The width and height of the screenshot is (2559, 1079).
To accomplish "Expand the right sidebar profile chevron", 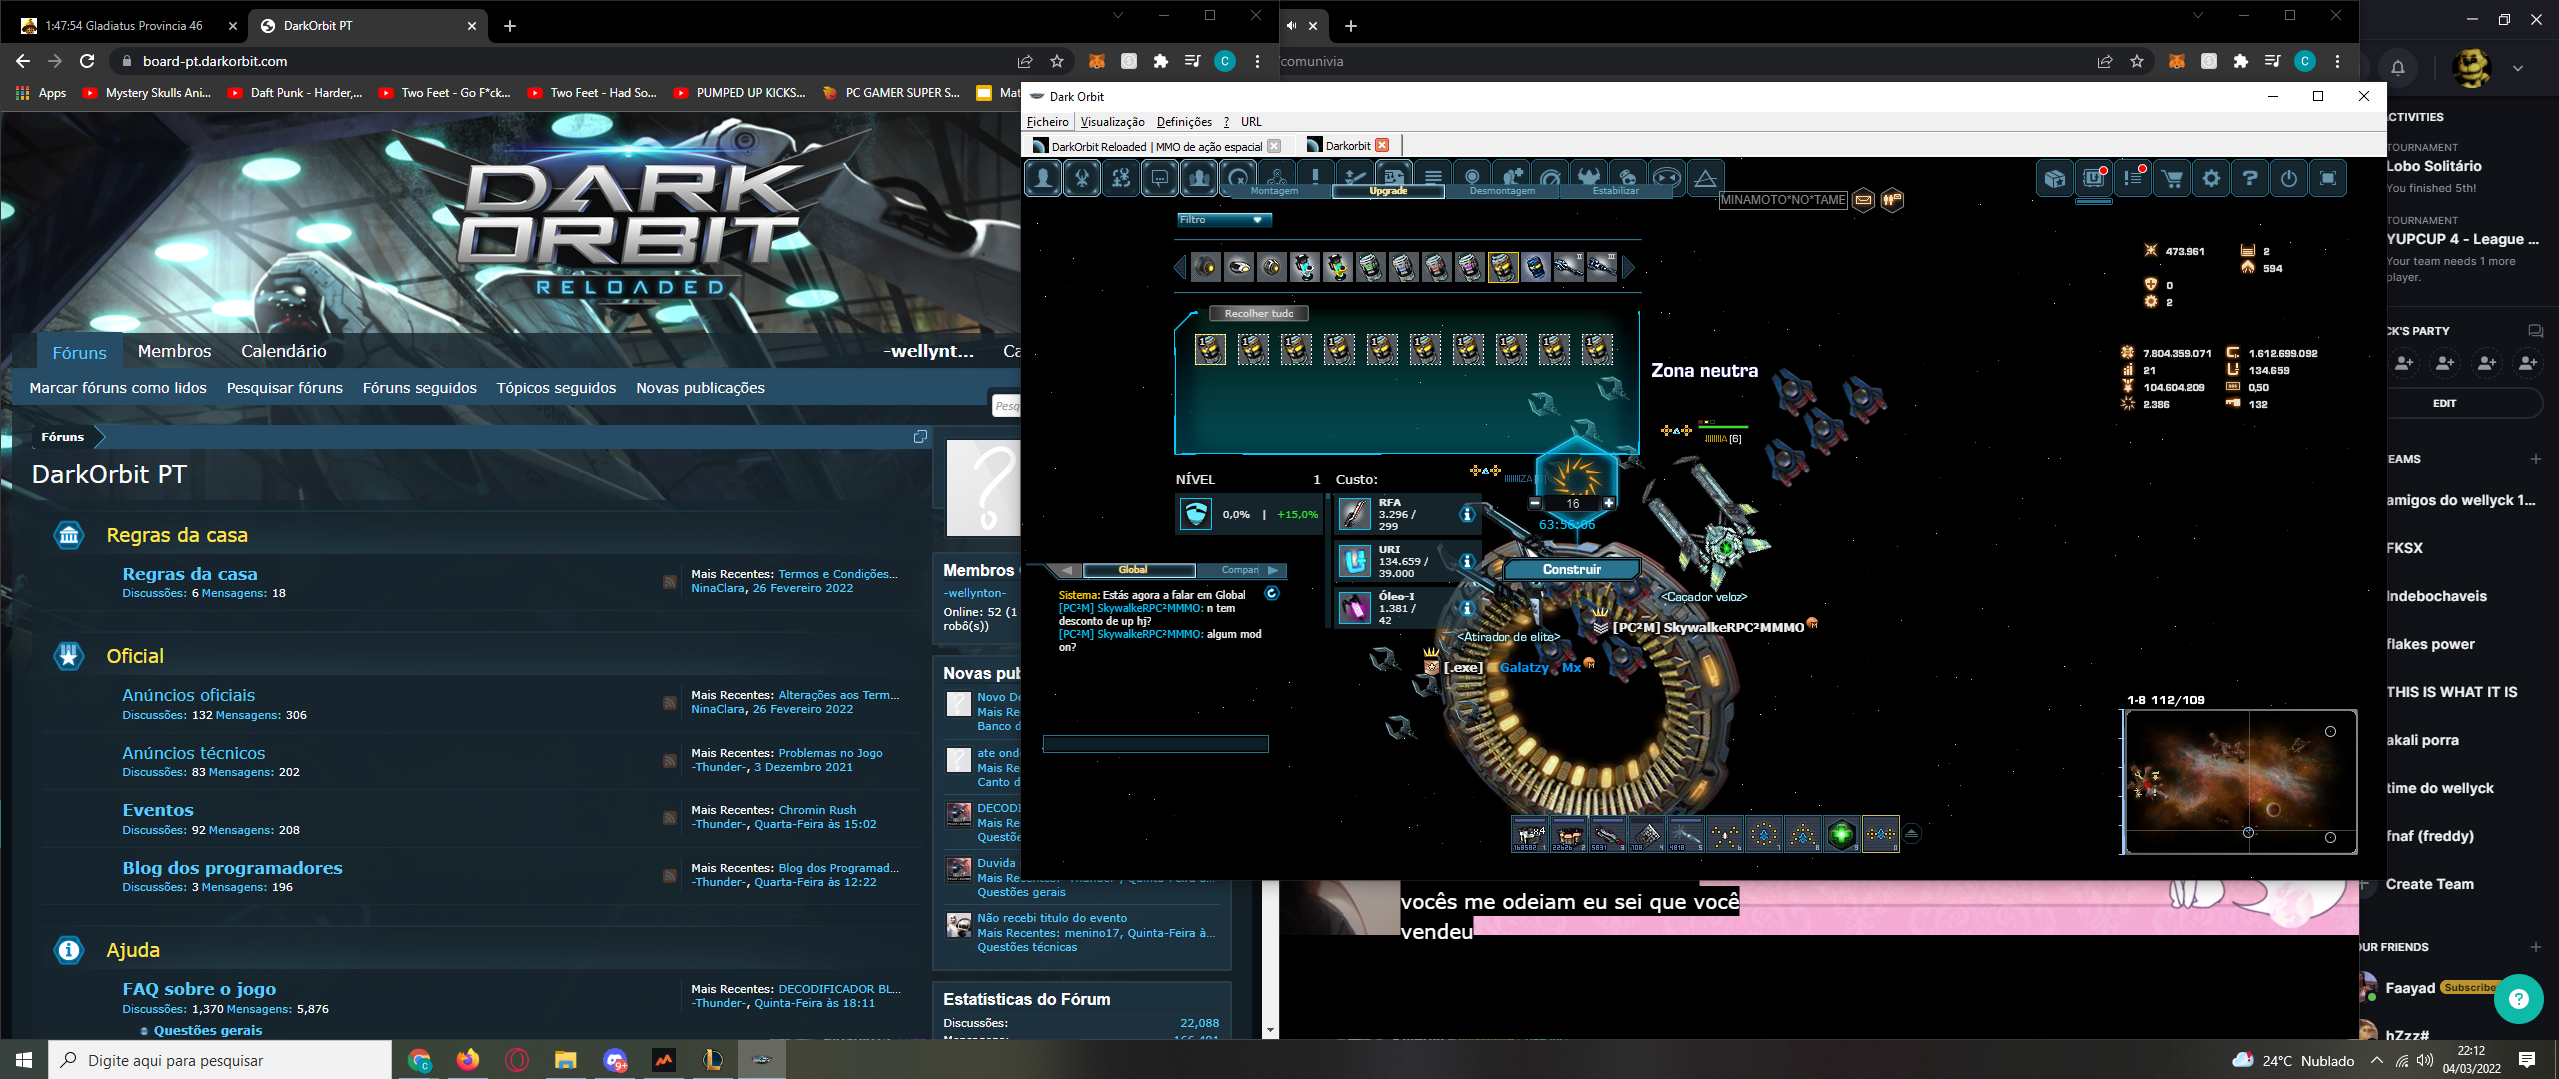I will [2518, 68].
